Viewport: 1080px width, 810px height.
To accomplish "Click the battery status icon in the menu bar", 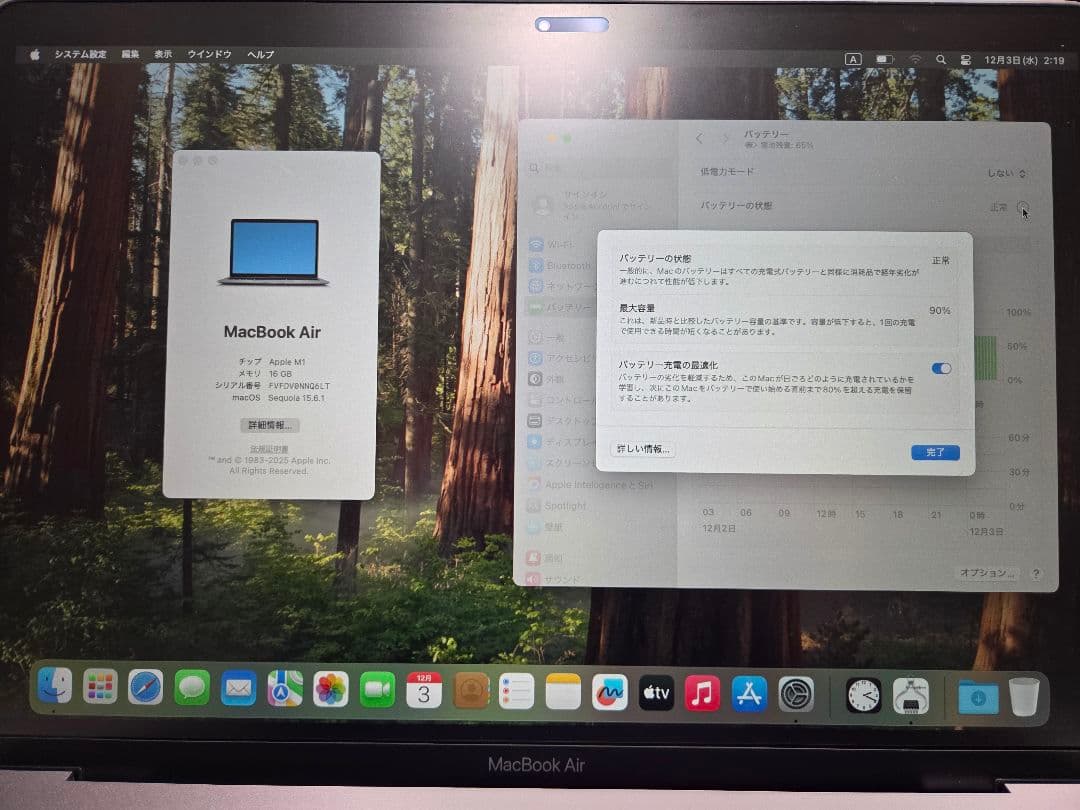I will coord(884,59).
